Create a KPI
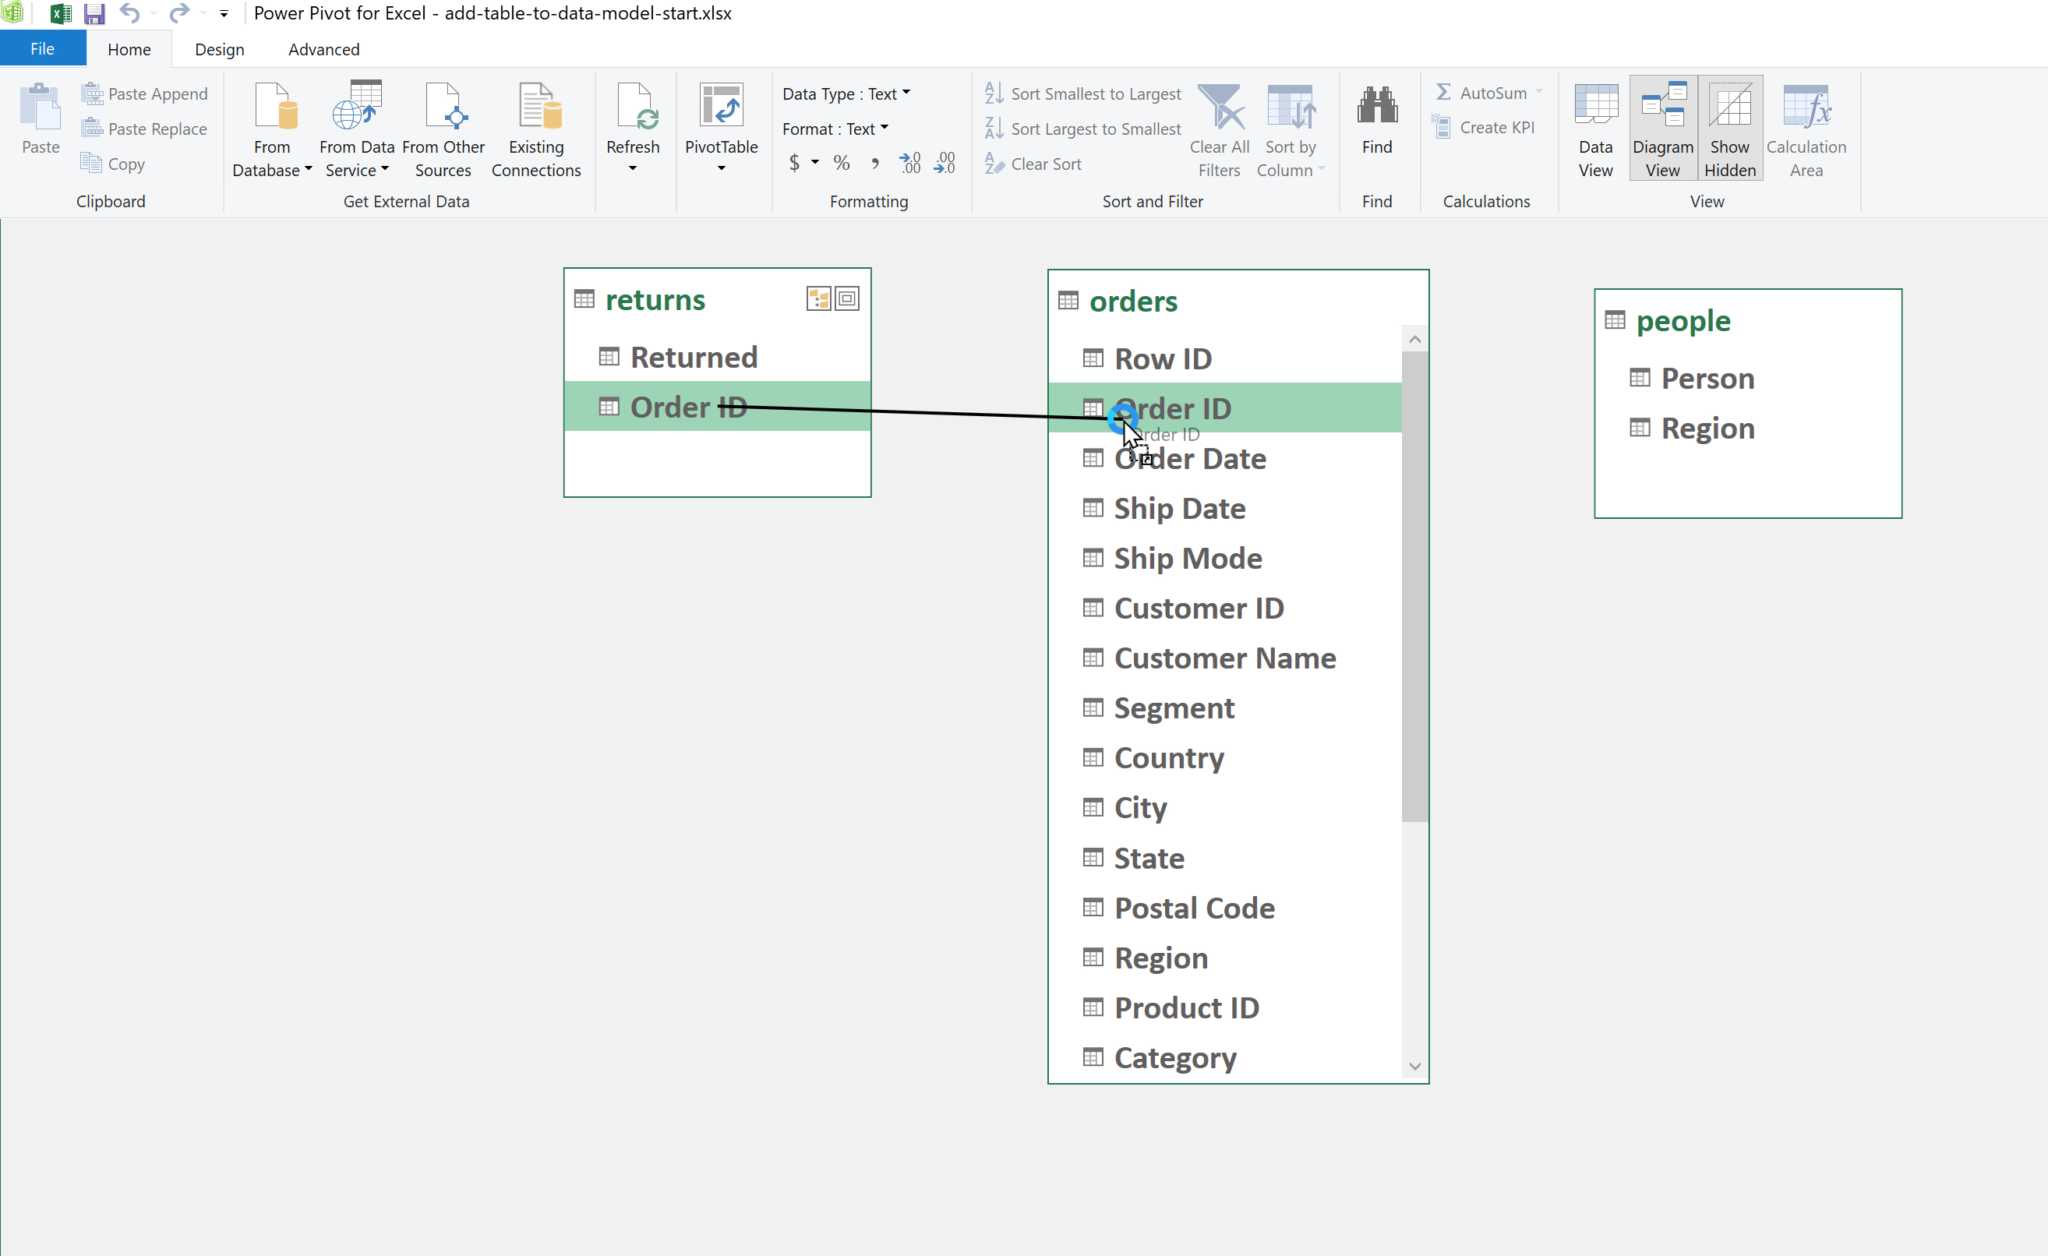 [x=1487, y=127]
